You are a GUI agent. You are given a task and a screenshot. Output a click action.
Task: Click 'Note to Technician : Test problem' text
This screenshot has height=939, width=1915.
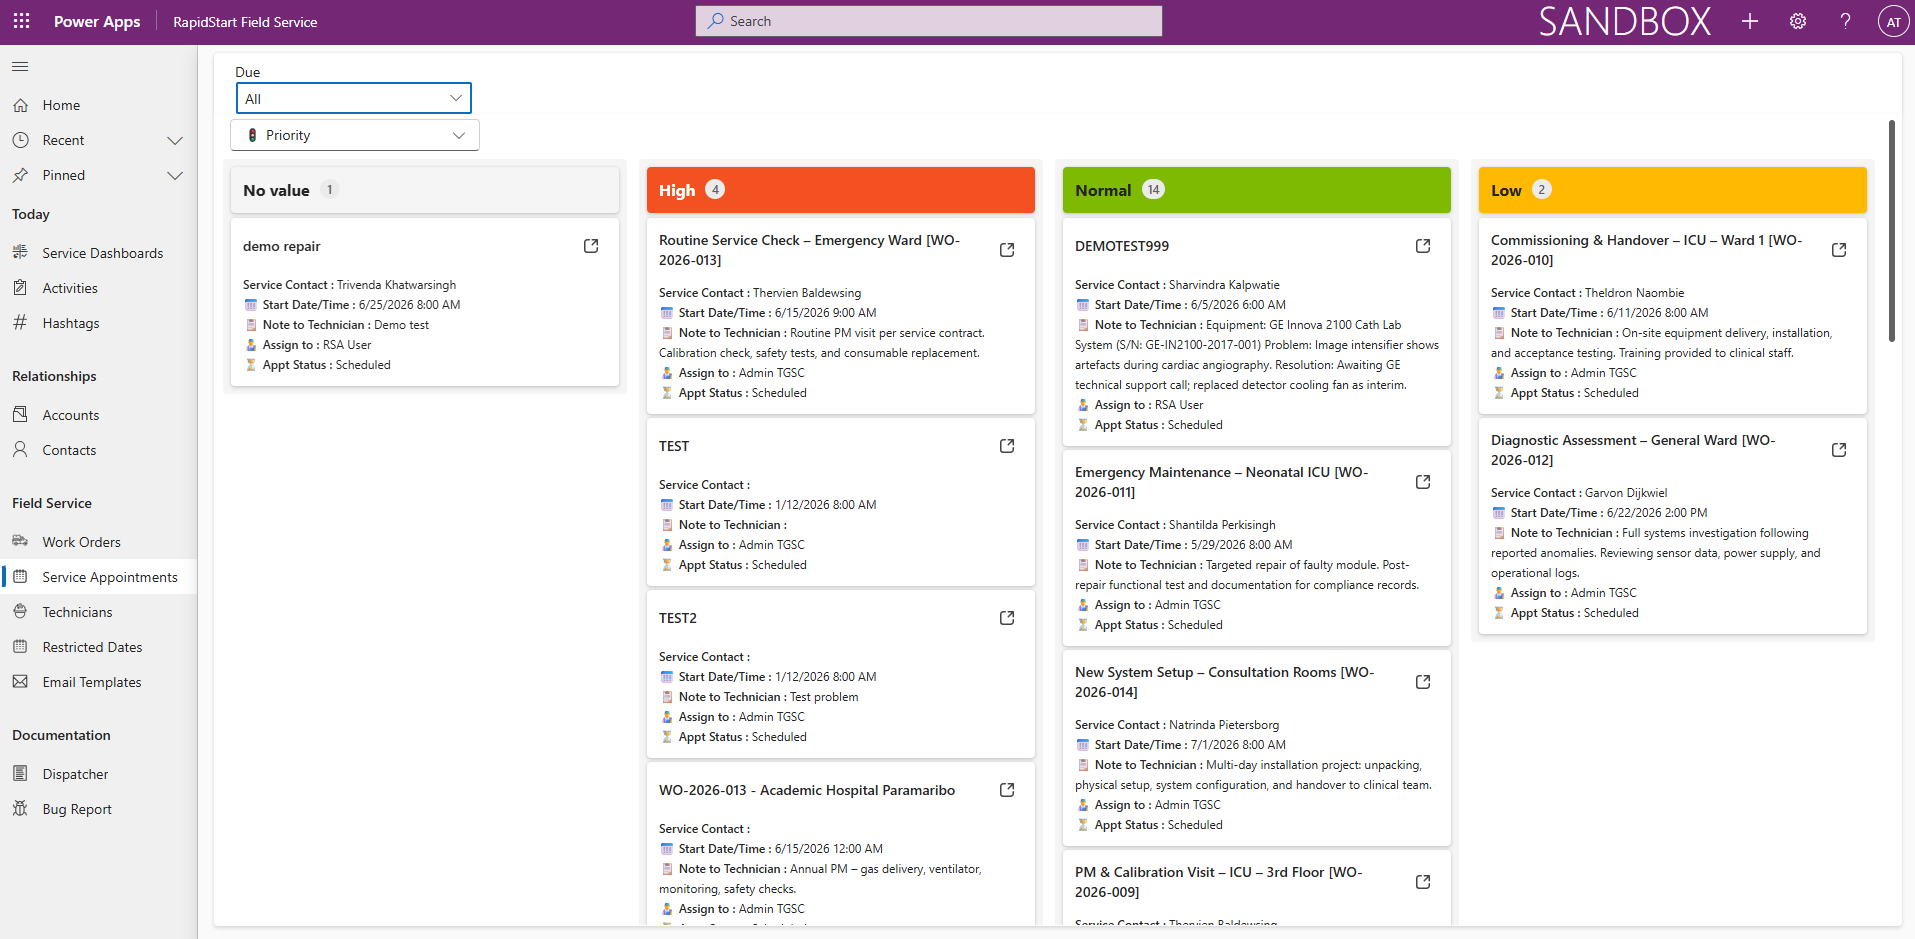point(768,697)
